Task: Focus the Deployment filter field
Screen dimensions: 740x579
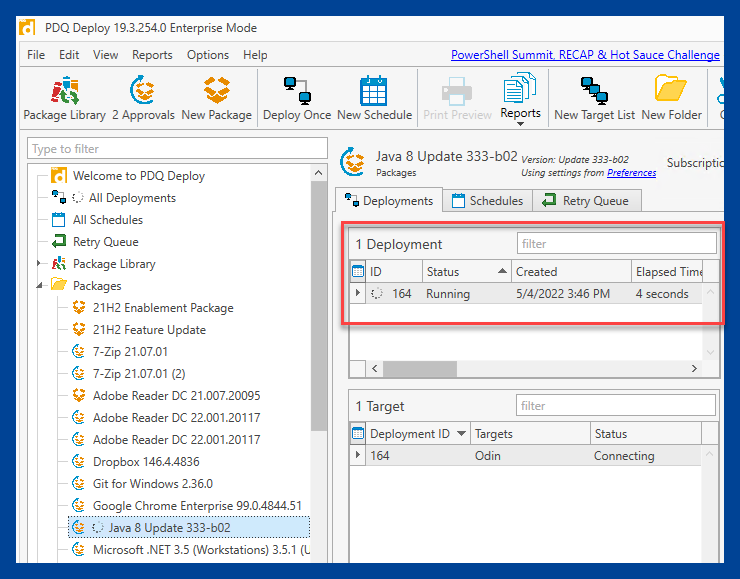Action: (616, 244)
